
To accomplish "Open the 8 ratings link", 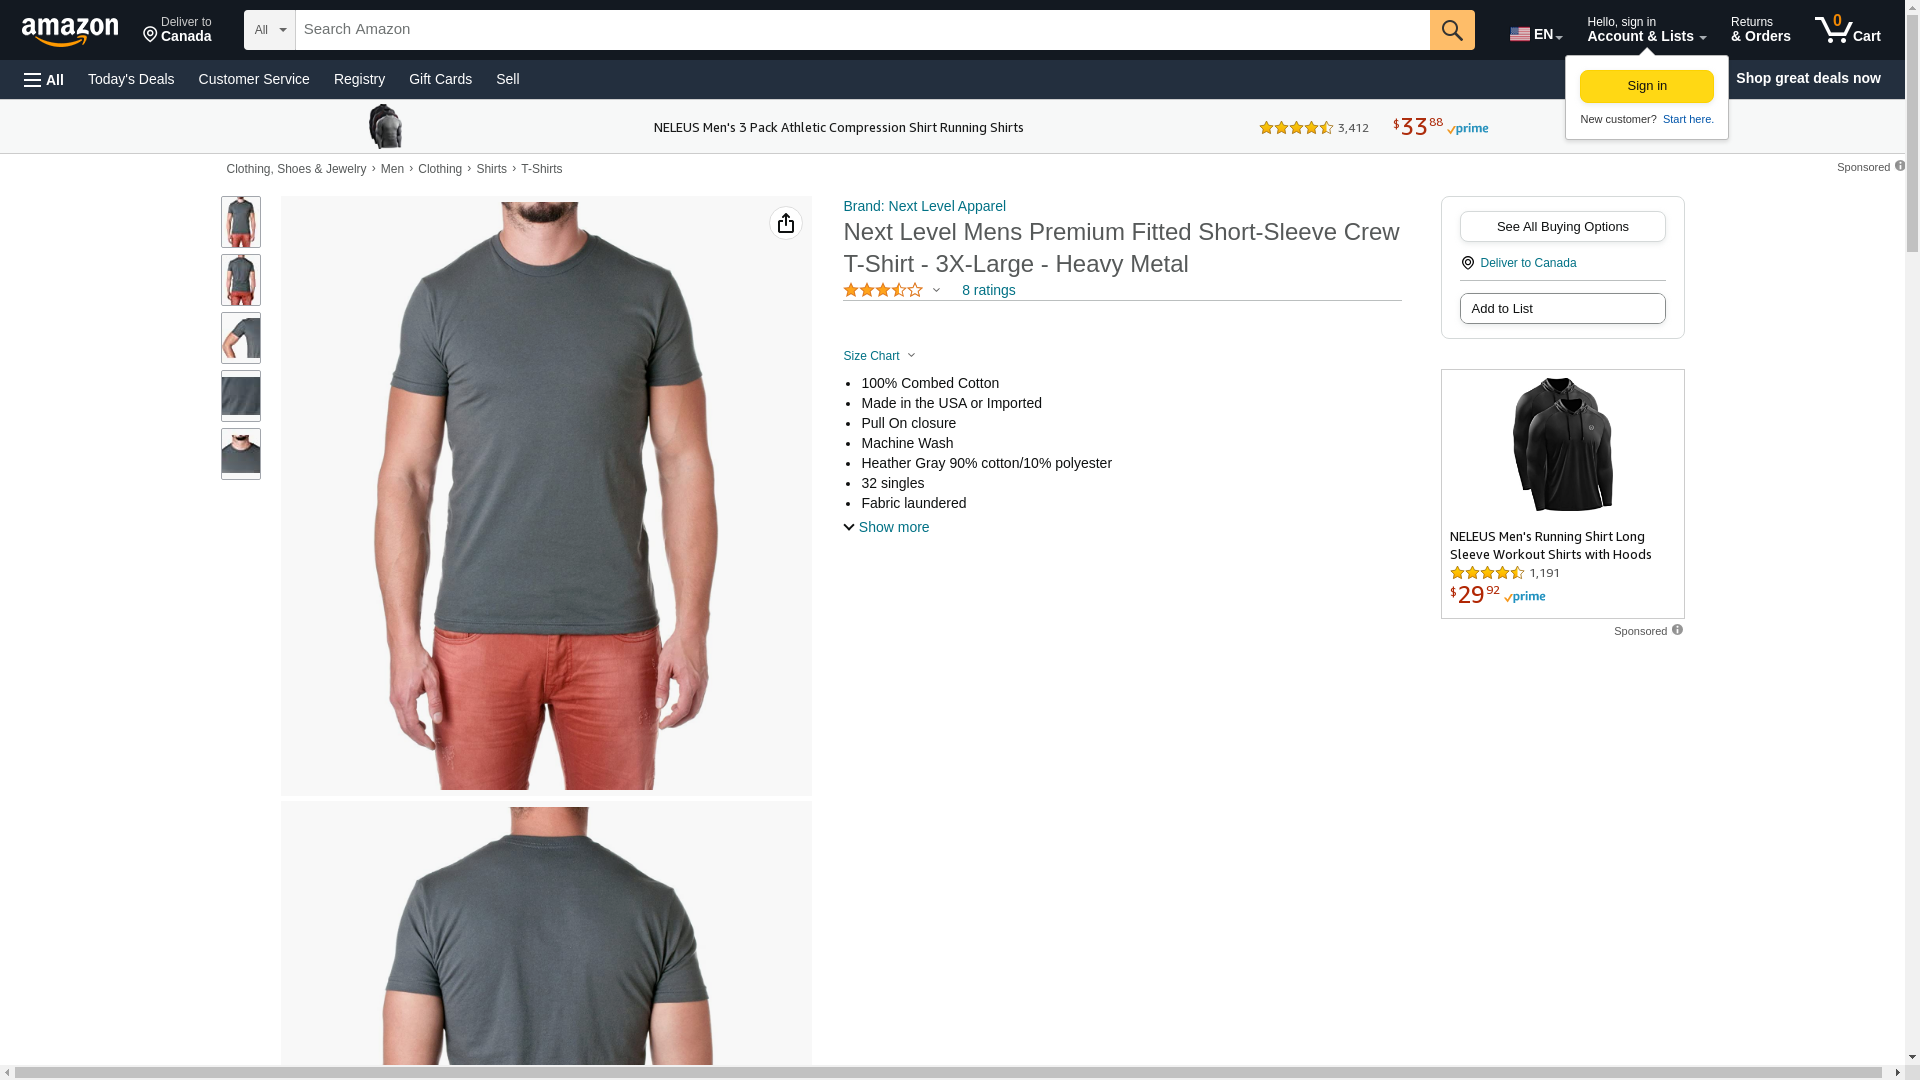I will pyautogui.click(x=988, y=290).
